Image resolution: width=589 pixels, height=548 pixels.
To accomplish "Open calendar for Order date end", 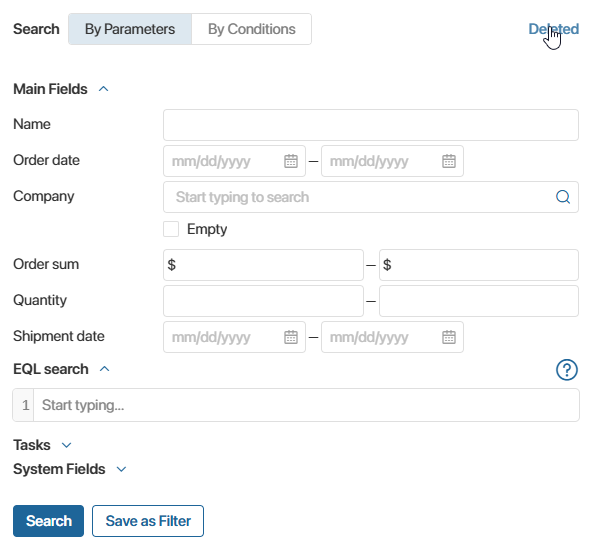I will (449, 161).
